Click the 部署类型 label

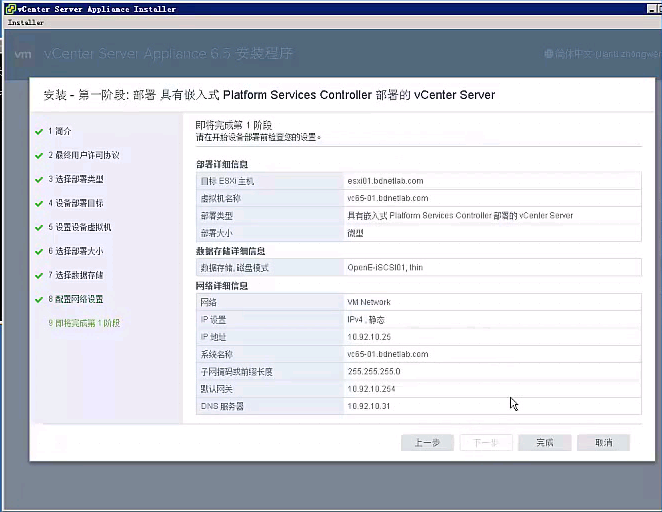pyautogui.click(x=217, y=216)
